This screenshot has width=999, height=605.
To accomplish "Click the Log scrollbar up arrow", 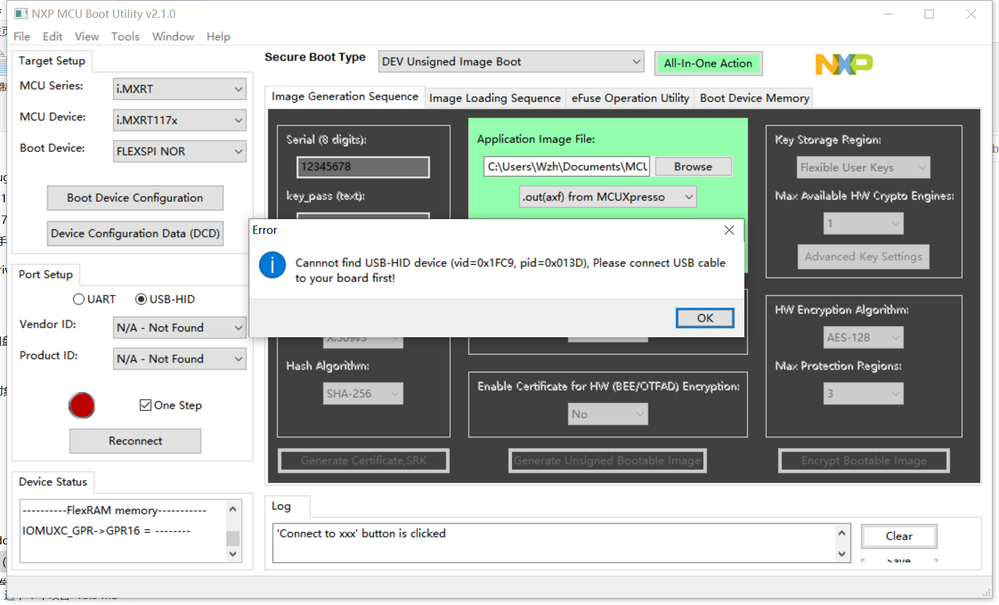I will tap(842, 533).
